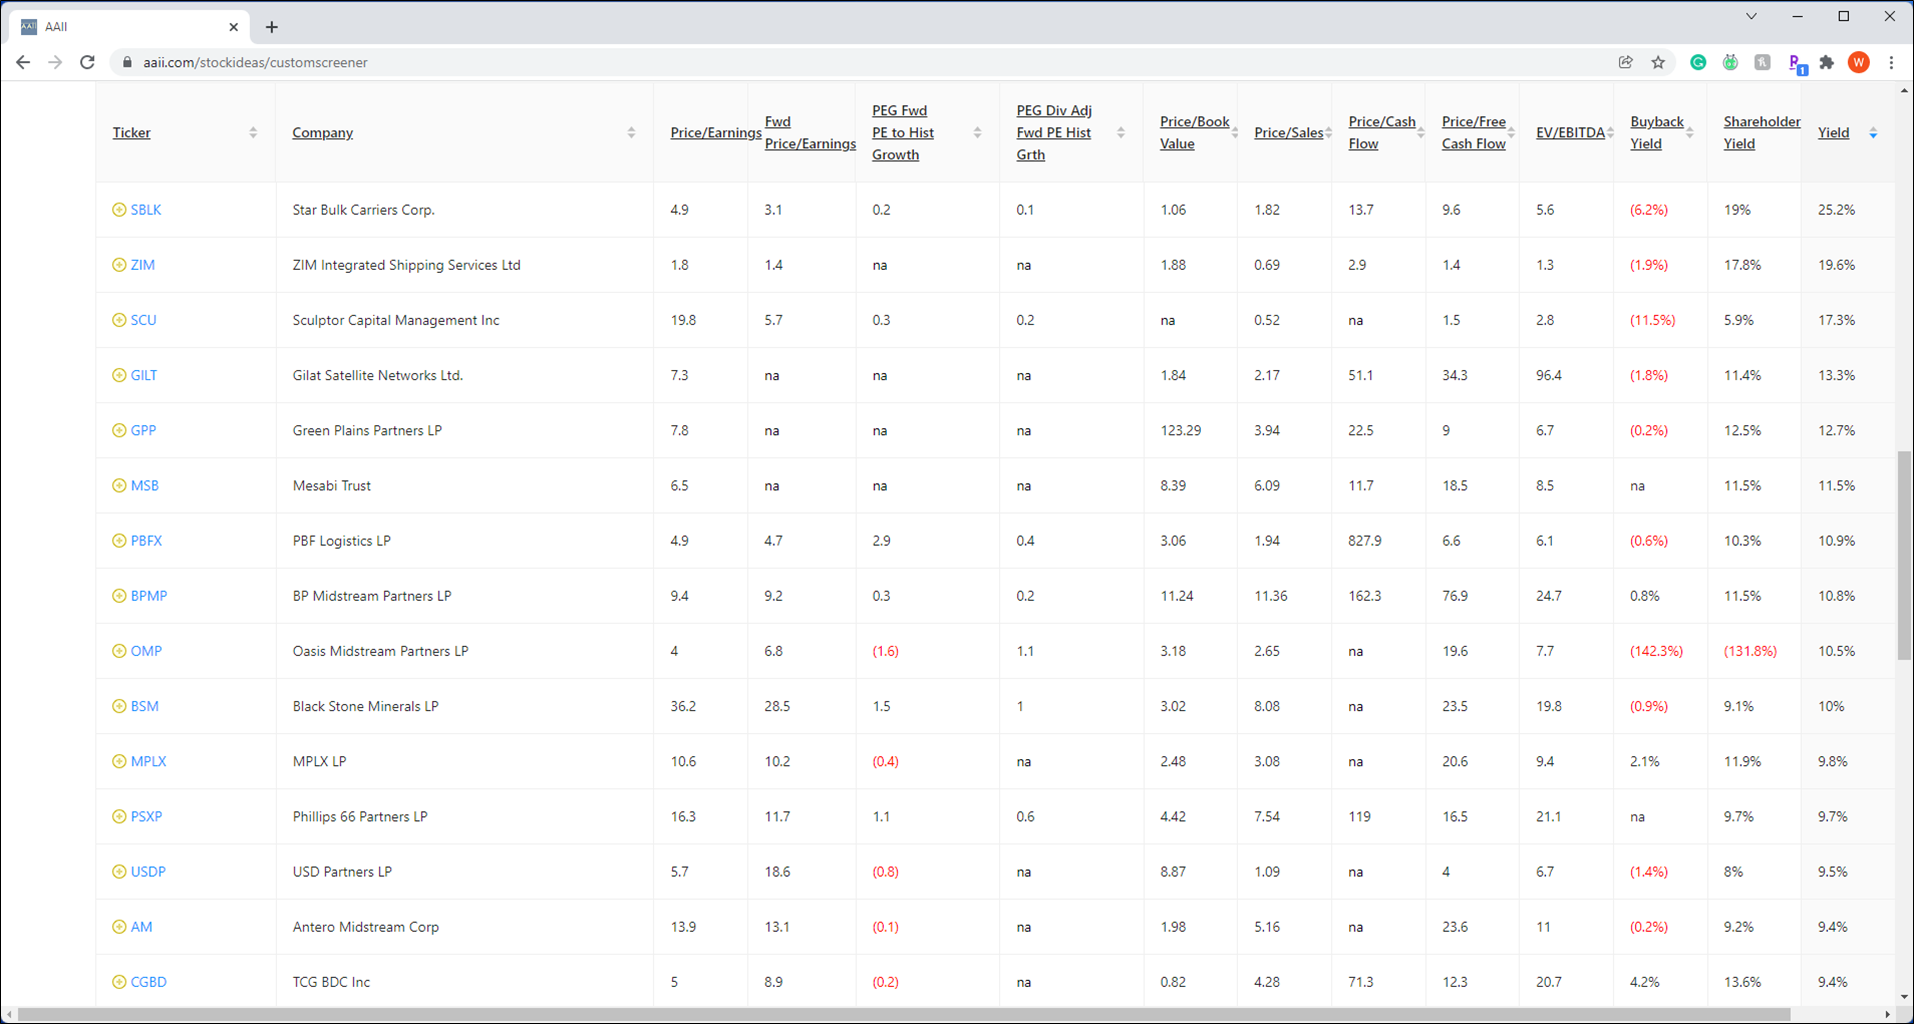Image resolution: width=1914 pixels, height=1024 pixels.
Task: Open the SBLK ticker link
Action: pos(146,210)
